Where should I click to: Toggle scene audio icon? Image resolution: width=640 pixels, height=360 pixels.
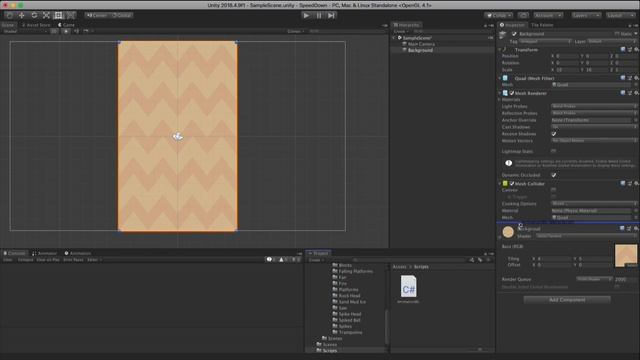76,31
